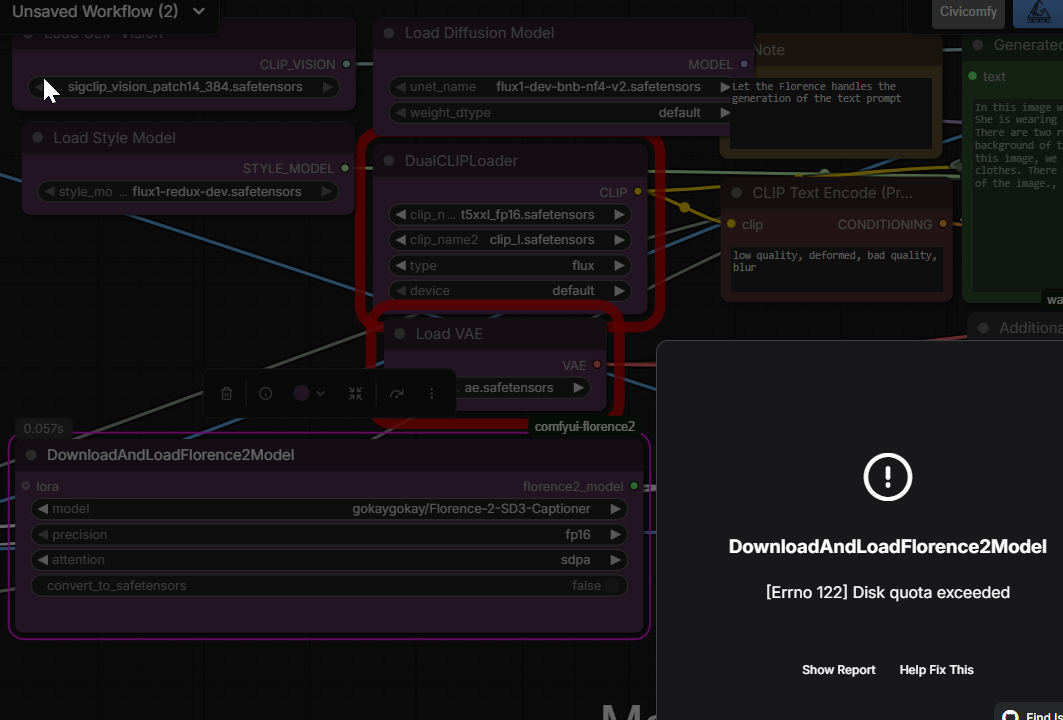Open the clip_name1 t5xxl_fp16.safetensors selector
This screenshot has height=720, width=1063.
[x=510, y=215]
